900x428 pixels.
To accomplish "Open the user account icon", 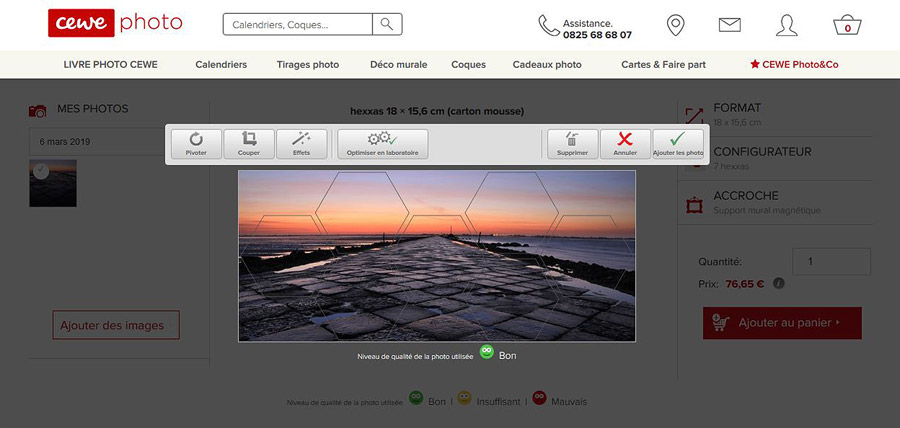I will coord(786,25).
